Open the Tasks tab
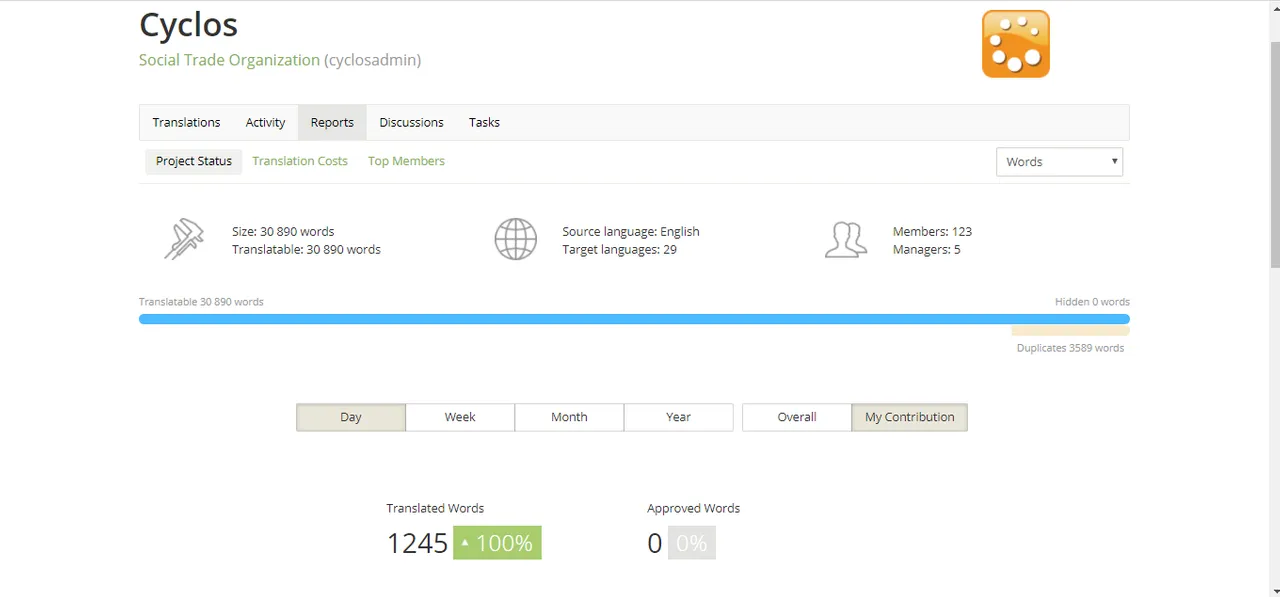The image size is (1280, 597). 484,122
